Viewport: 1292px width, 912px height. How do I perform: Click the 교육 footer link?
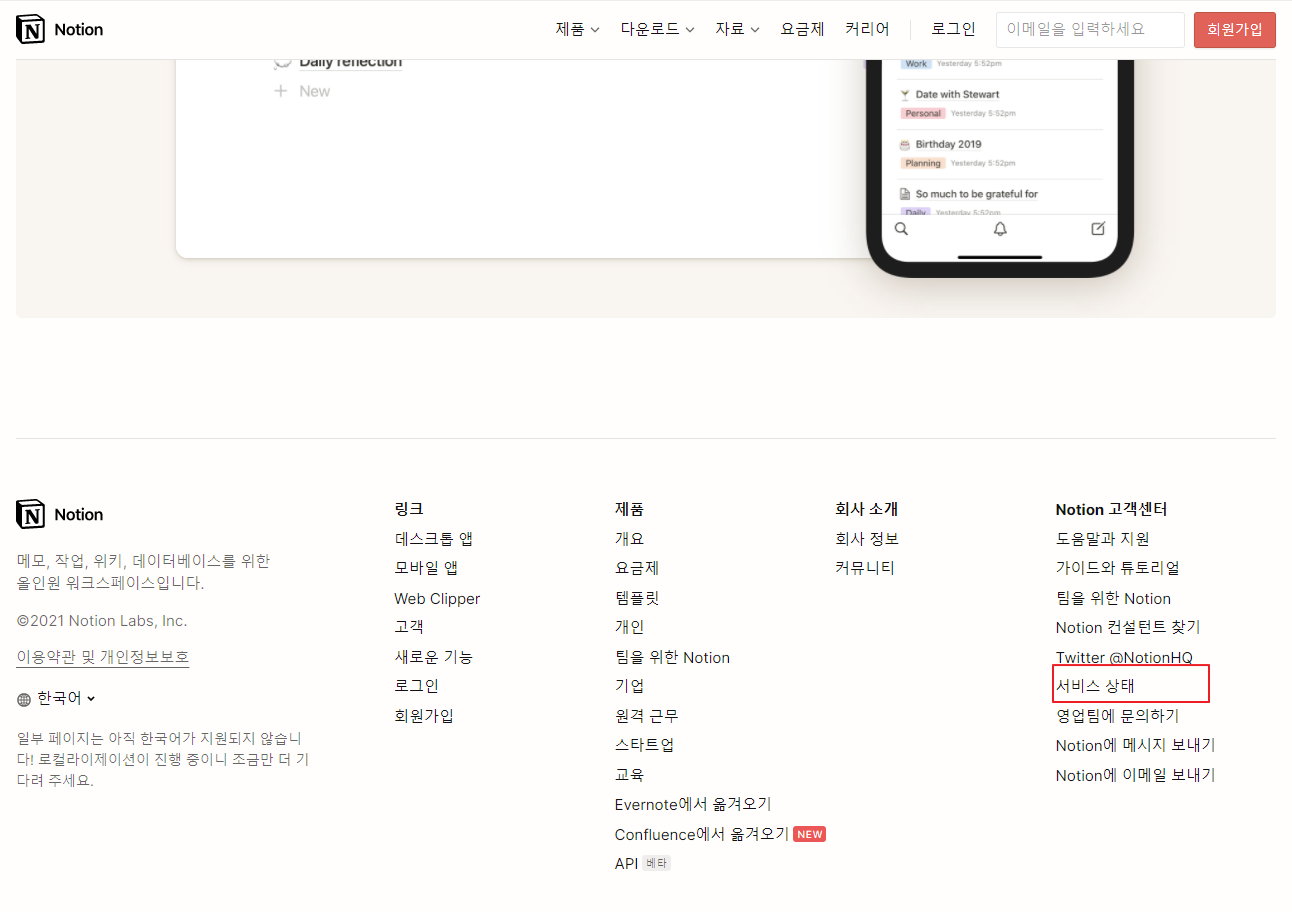click(629, 775)
